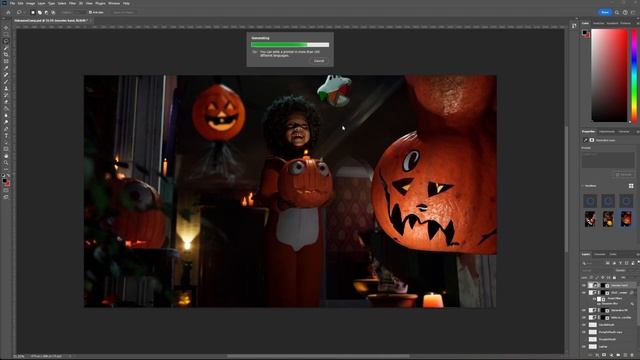Screen dimensions: 640x360
Task: Select the Crop tool
Action: tap(6, 55)
